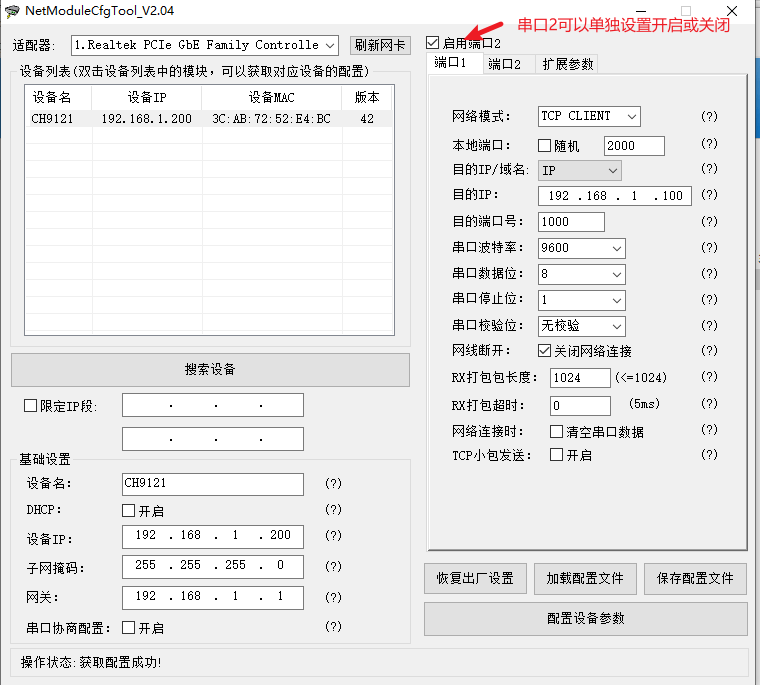760x685 pixels.
Task: Click the 设备IP address field in 基础设置
Action: point(213,536)
